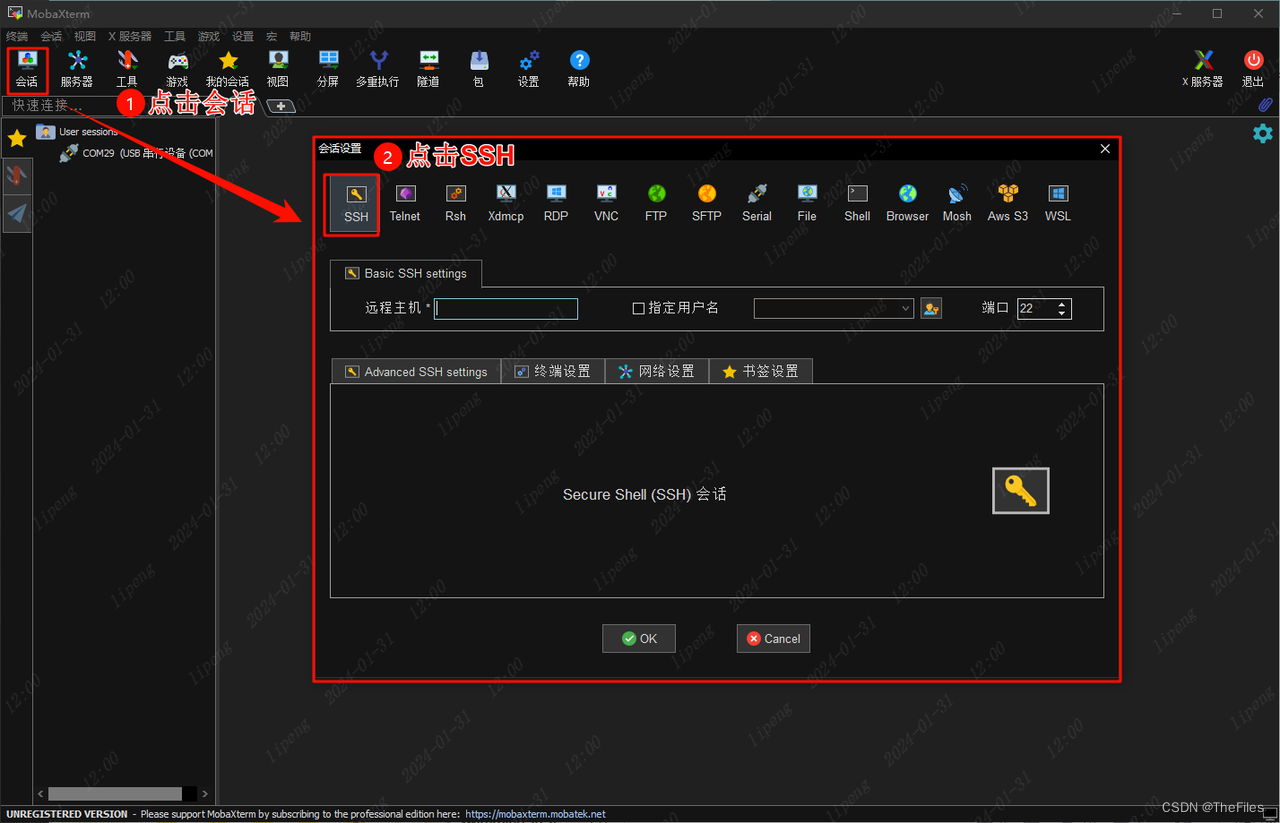1280x823 pixels.
Task: Select the User sessions folder
Action: pos(78,131)
